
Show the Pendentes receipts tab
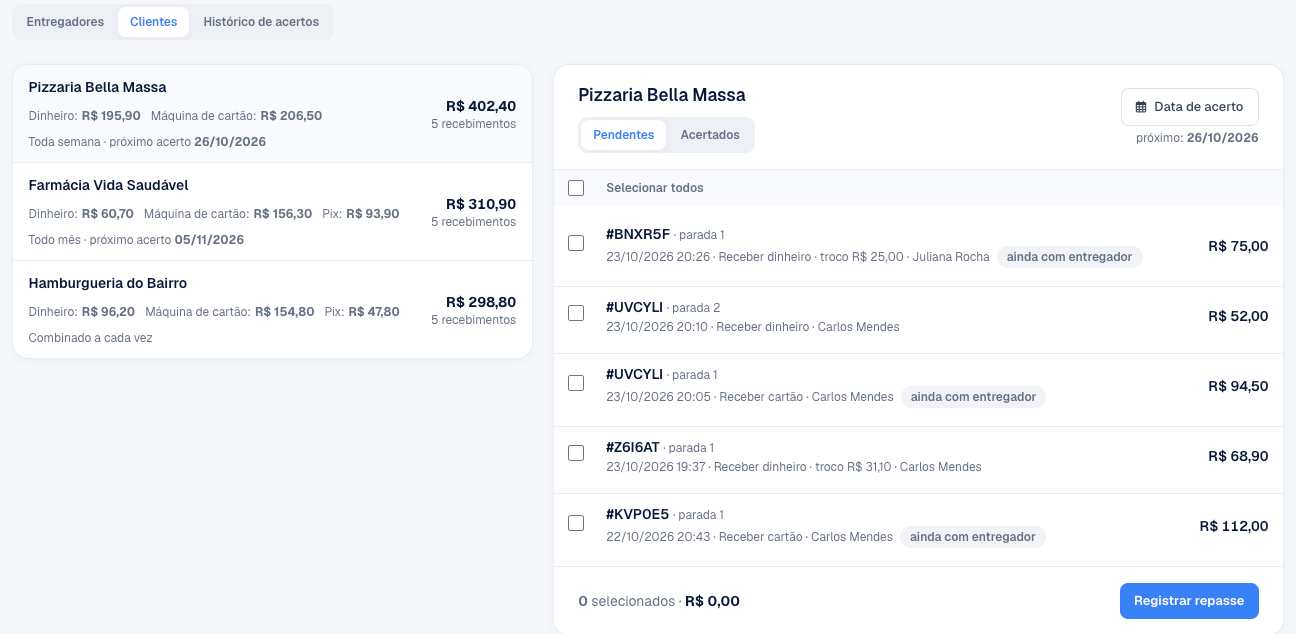pyautogui.click(x=623, y=135)
